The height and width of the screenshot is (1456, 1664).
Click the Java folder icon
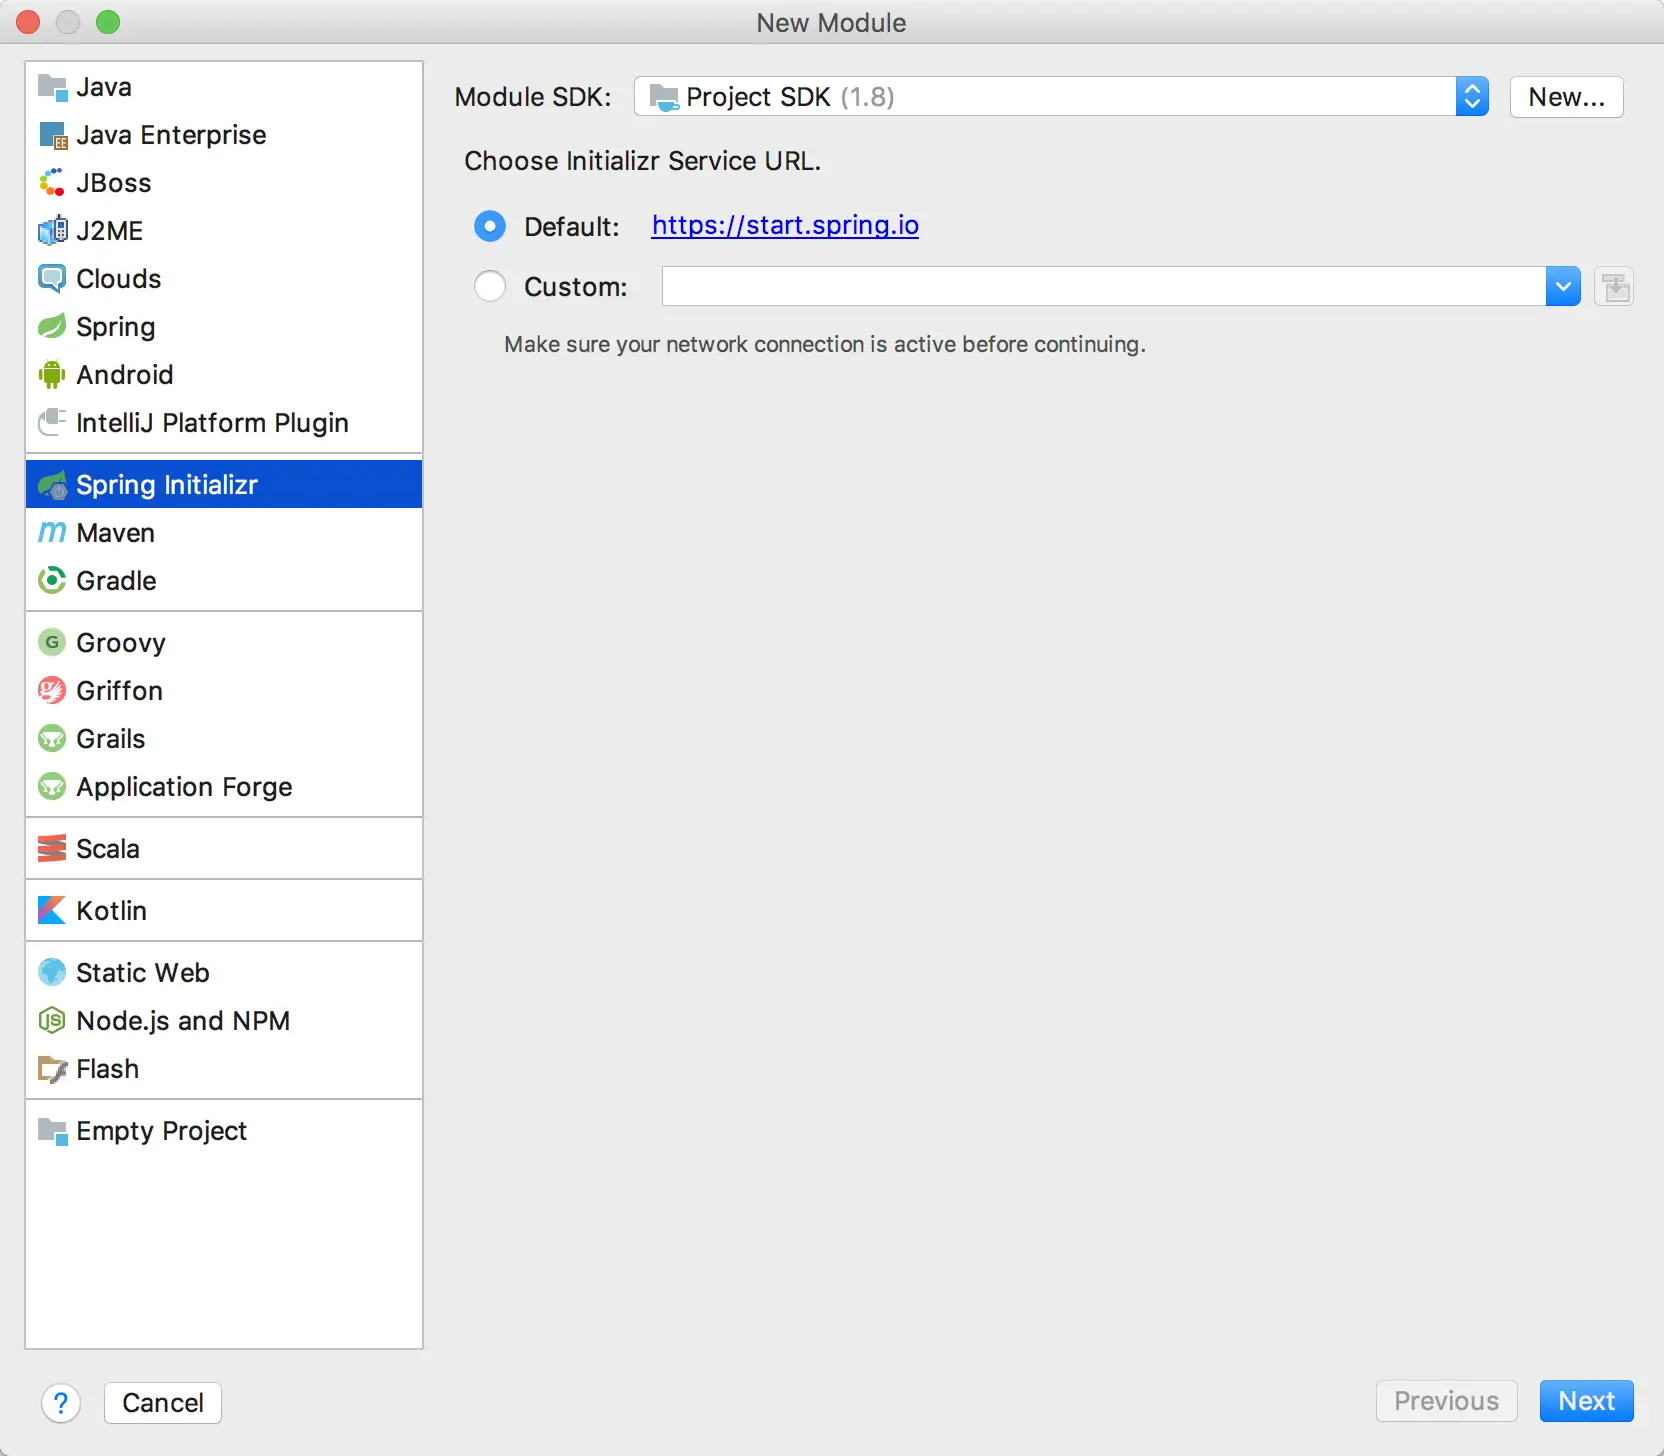pyautogui.click(x=52, y=87)
